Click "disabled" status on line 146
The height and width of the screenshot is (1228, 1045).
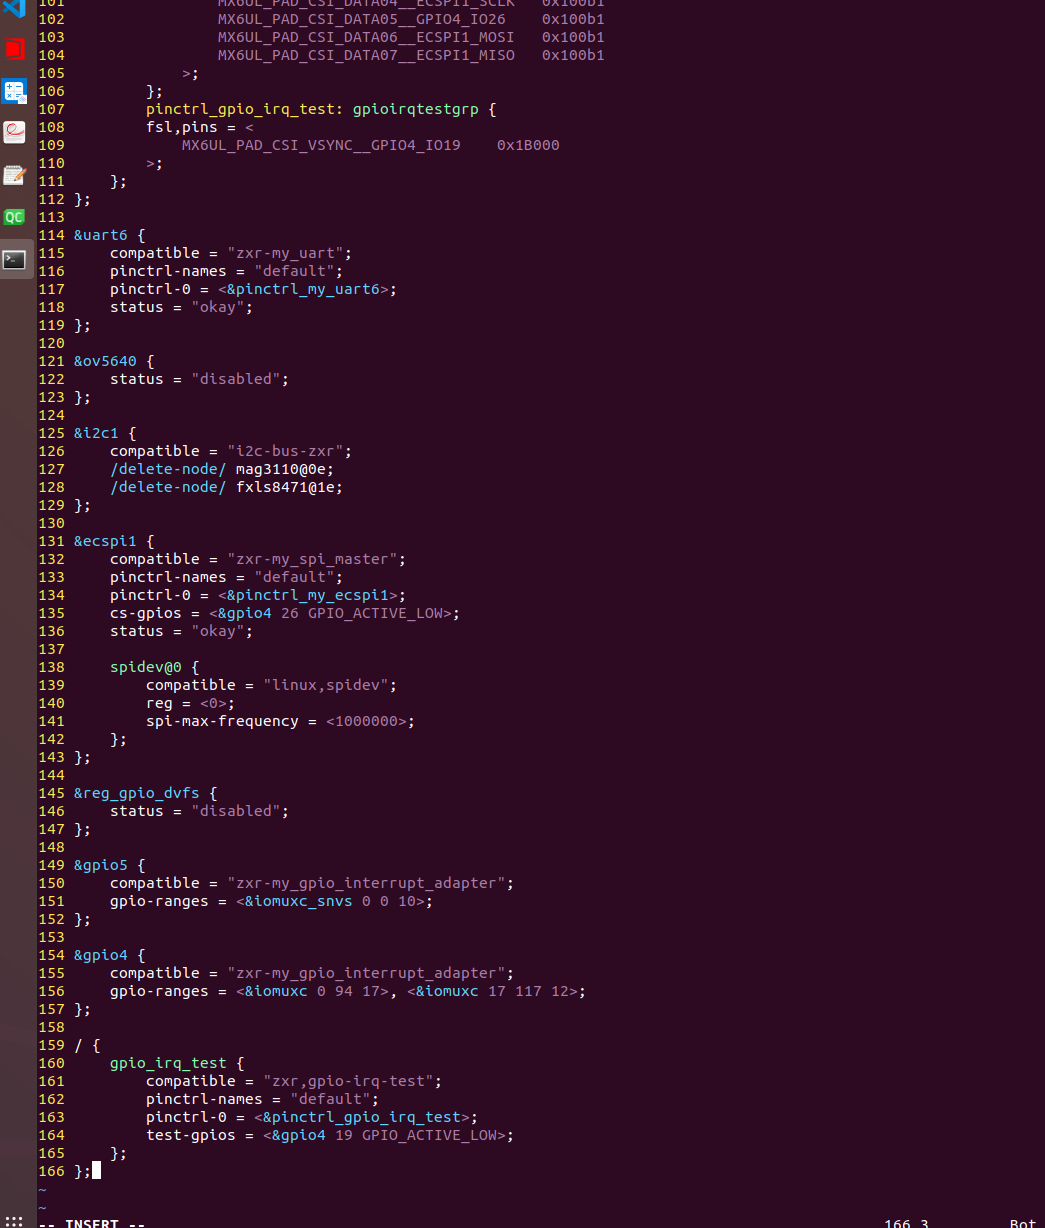click(236, 811)
